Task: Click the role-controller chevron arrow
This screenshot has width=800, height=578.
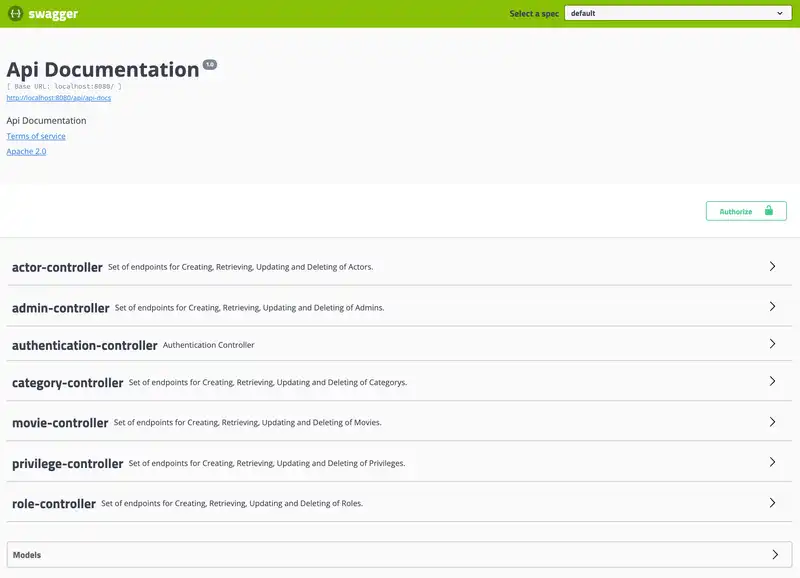Action: (772, 503)
